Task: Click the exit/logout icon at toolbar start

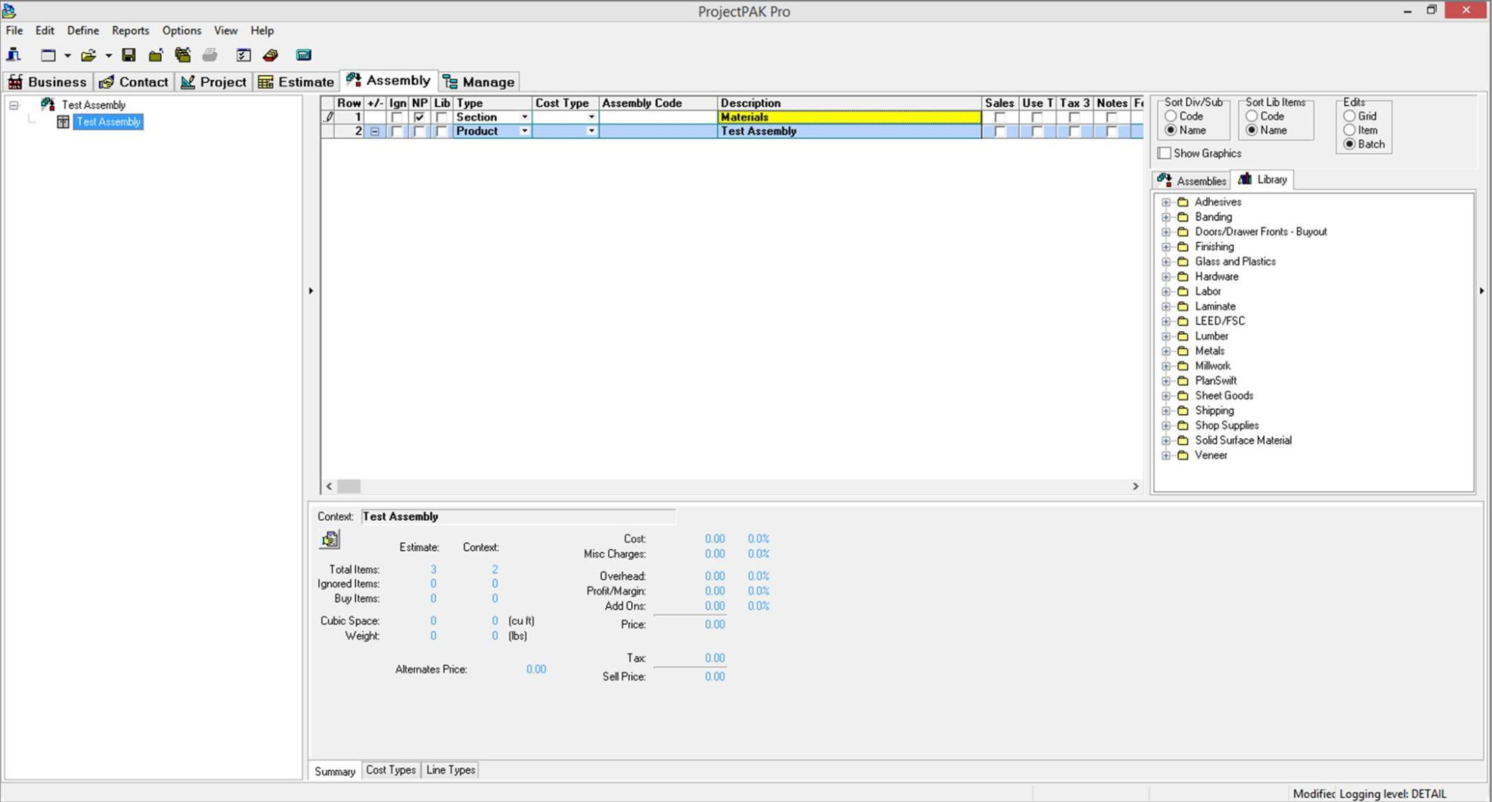Action: pyautogui.click(x=13, y=55)
